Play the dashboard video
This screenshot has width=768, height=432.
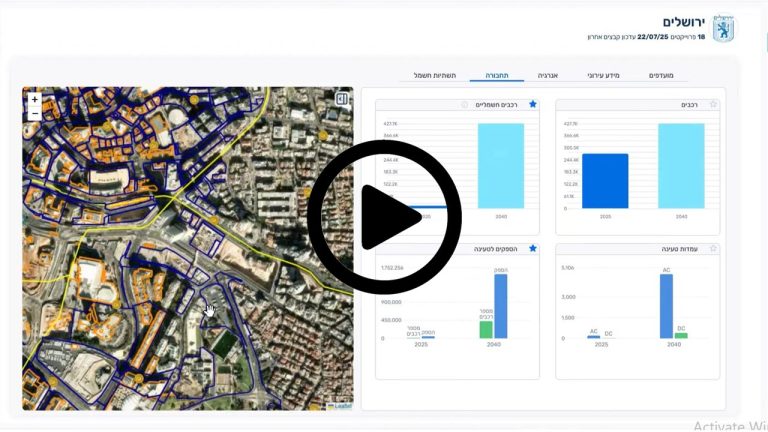point(384,216)
